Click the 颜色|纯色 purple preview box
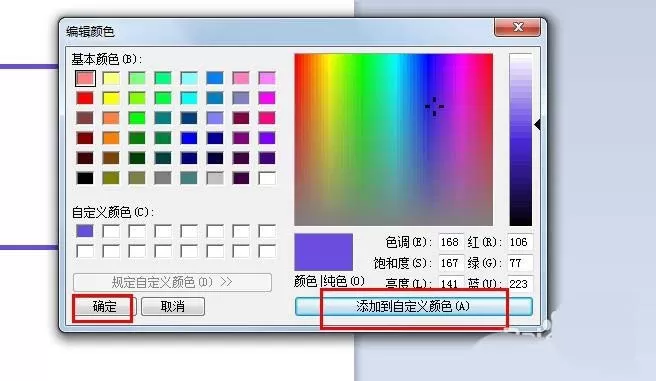Viewport: 656px width, 381px height. [x=323, y=252]
